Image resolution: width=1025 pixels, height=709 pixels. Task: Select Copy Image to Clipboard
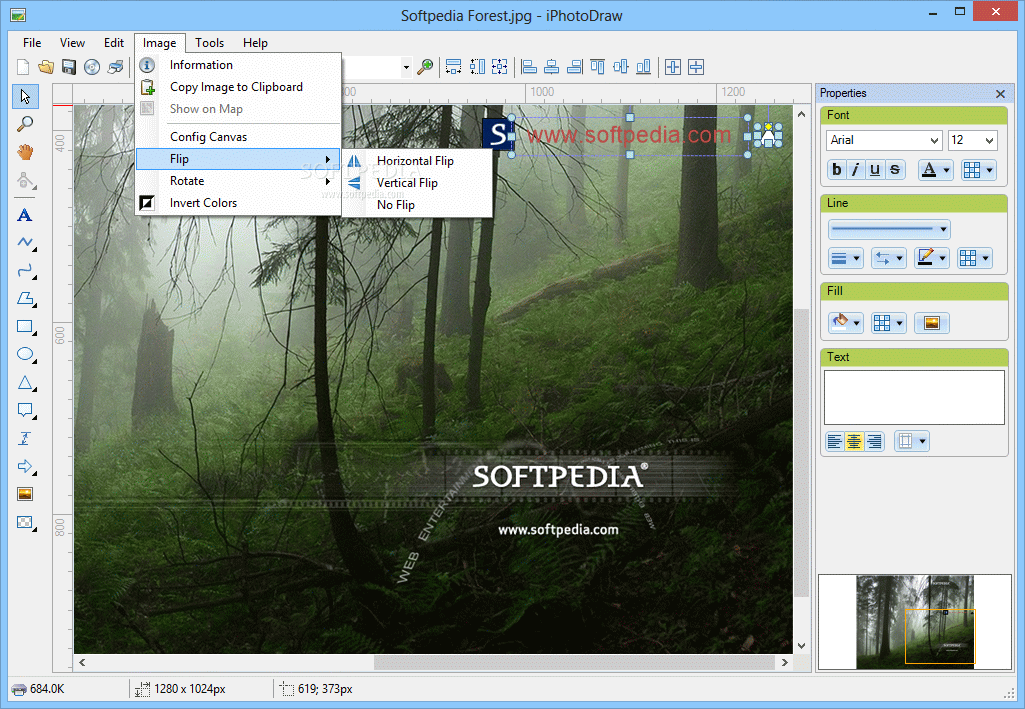238,87
